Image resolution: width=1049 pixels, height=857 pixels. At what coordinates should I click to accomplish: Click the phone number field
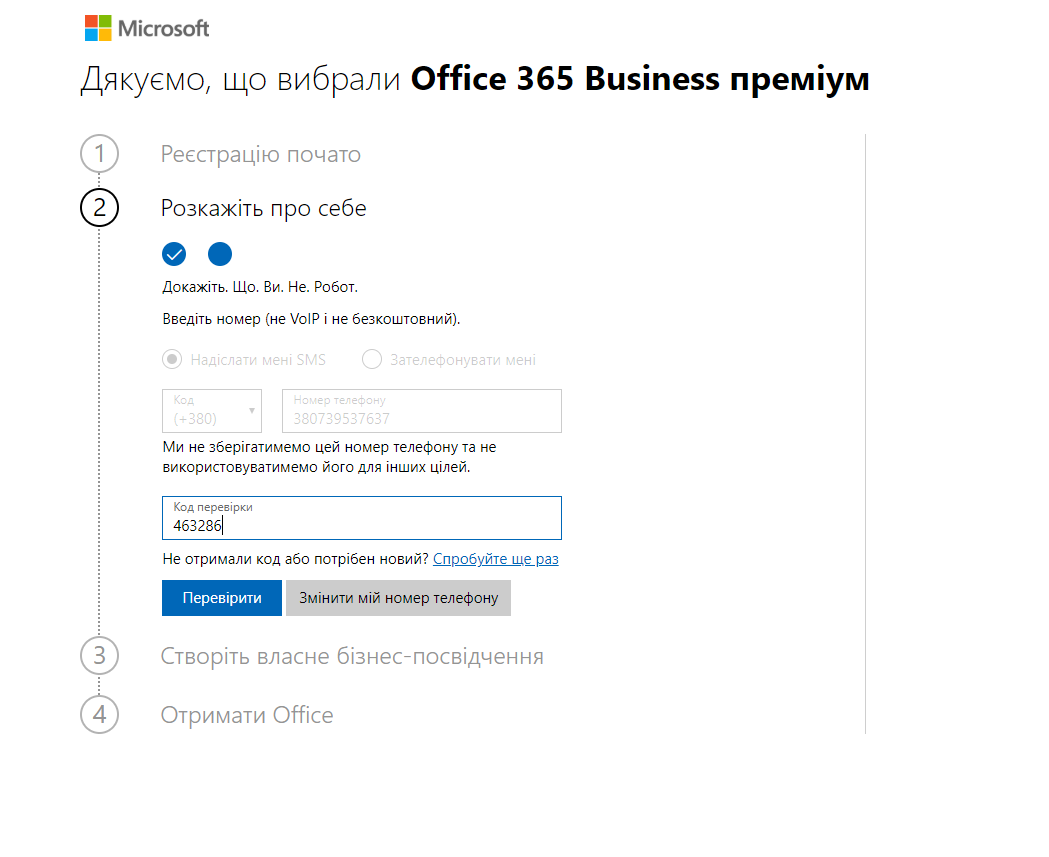tap(422, 411)
